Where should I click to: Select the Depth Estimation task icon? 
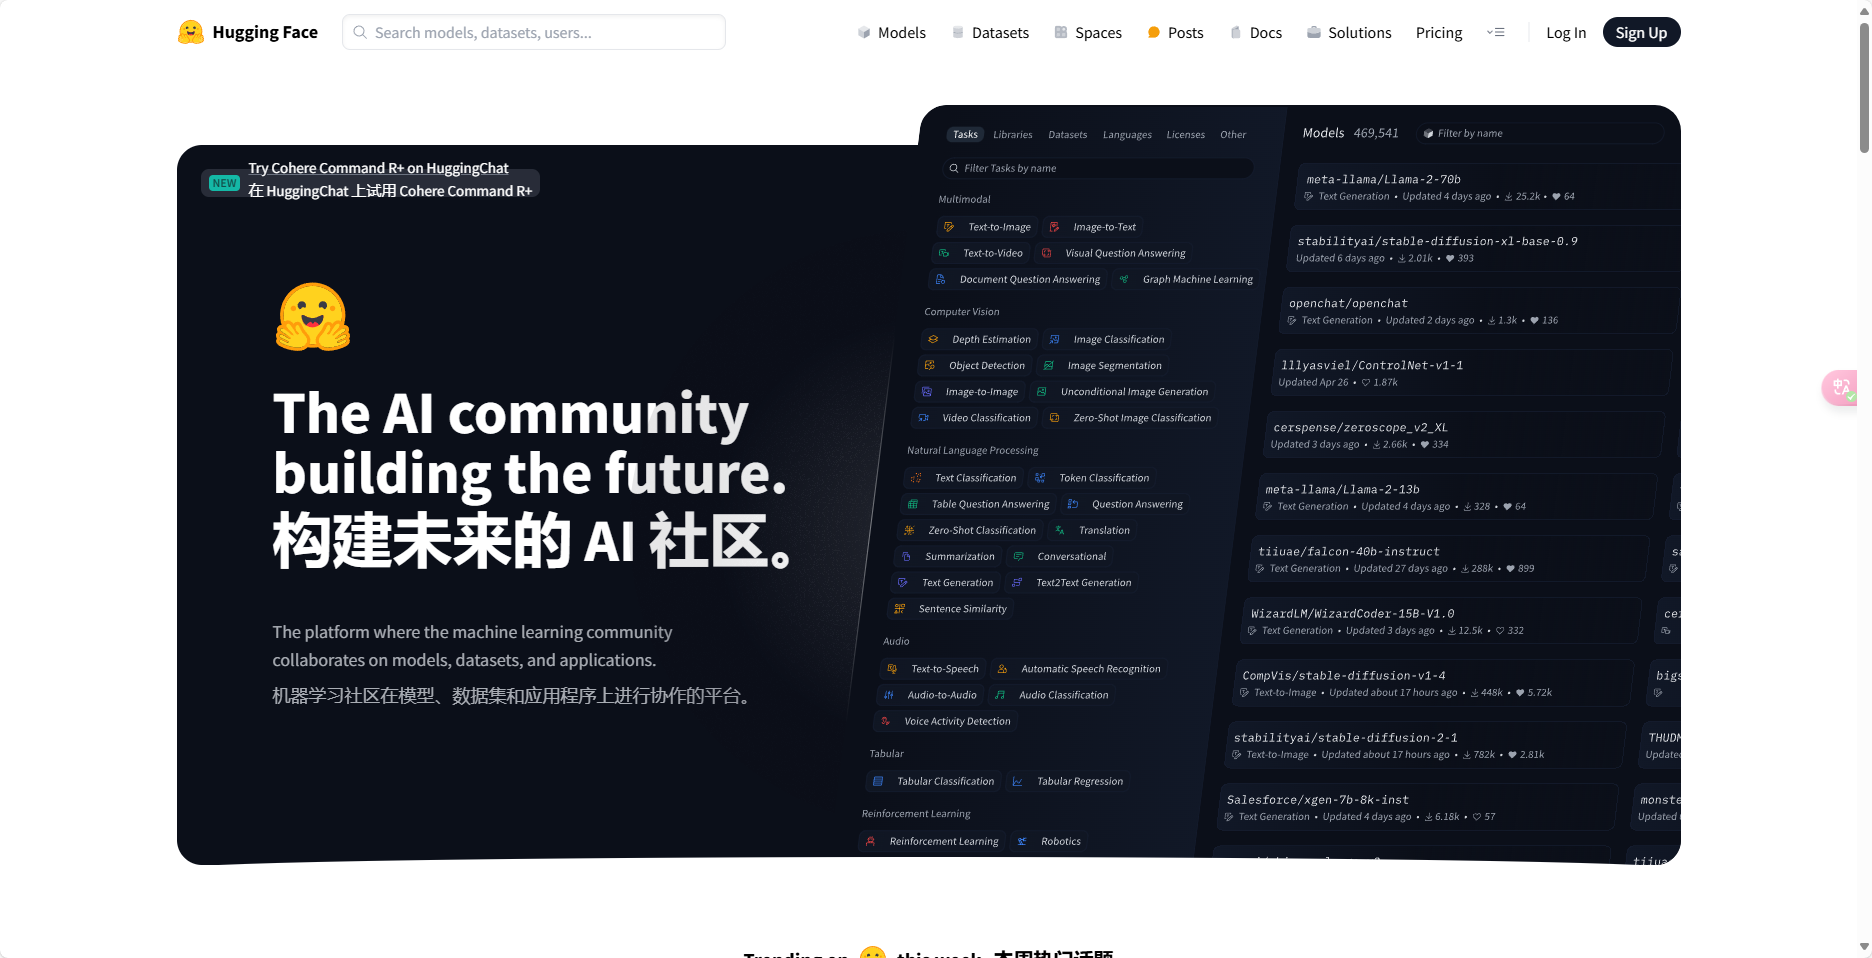(935, 339)
